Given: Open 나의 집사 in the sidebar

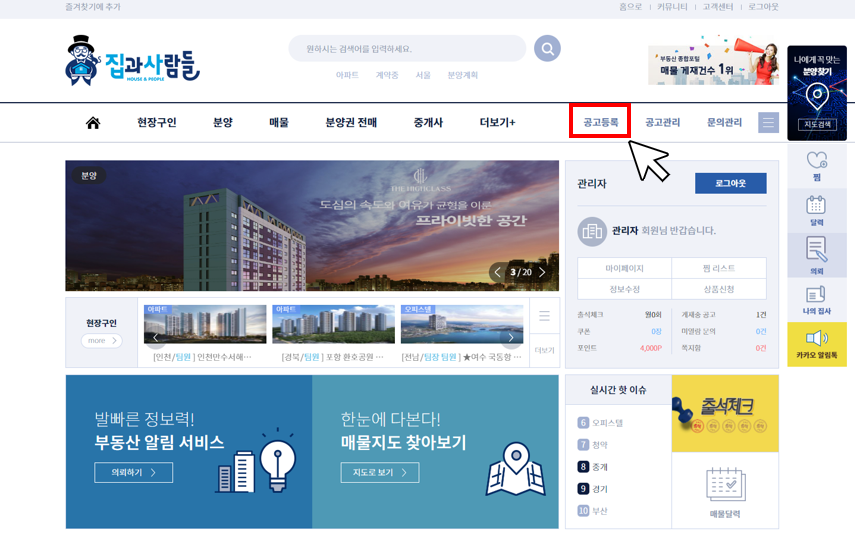Looking at the screenshot, I should coord(816,299).
